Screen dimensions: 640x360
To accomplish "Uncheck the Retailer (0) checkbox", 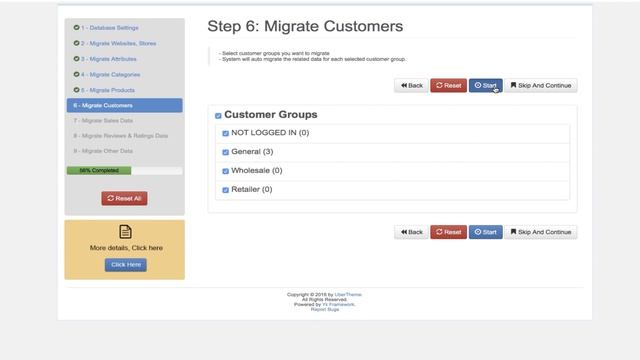I will coord(225,190).
